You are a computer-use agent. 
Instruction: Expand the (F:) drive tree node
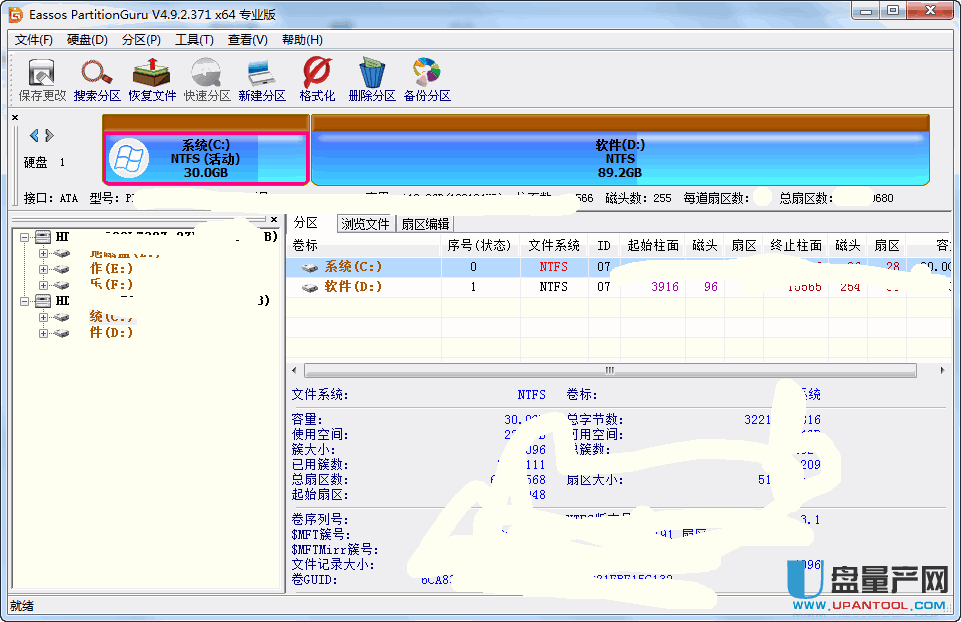43,284
